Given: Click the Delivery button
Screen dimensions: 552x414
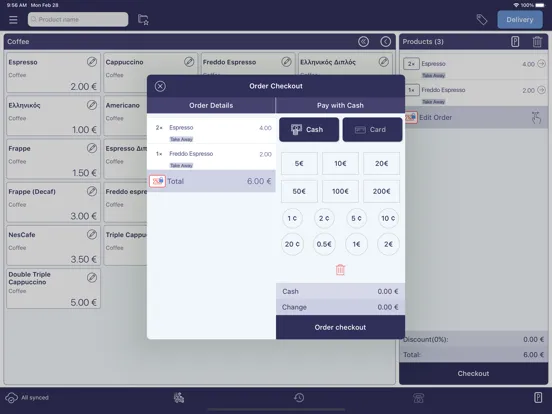Looking at the screenshot, I should point(520,20).
